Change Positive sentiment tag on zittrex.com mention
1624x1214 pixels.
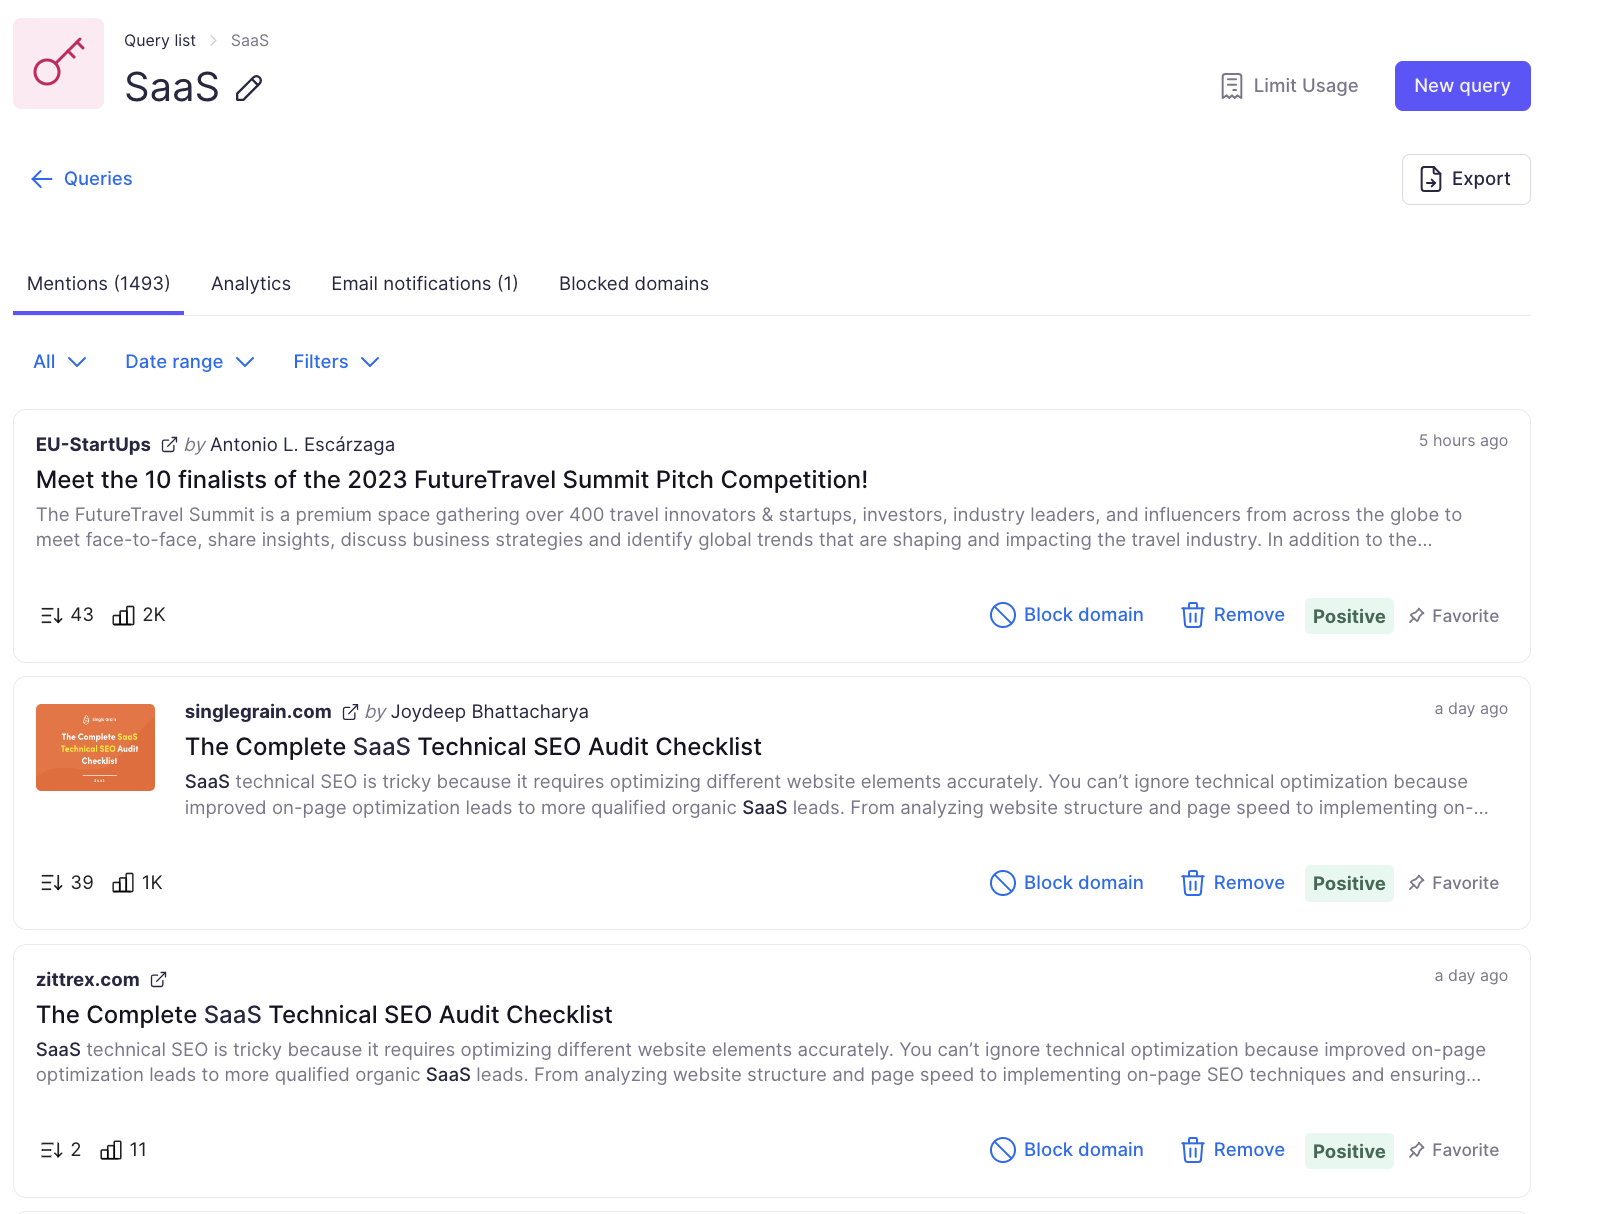(x=1349, y=1151)
